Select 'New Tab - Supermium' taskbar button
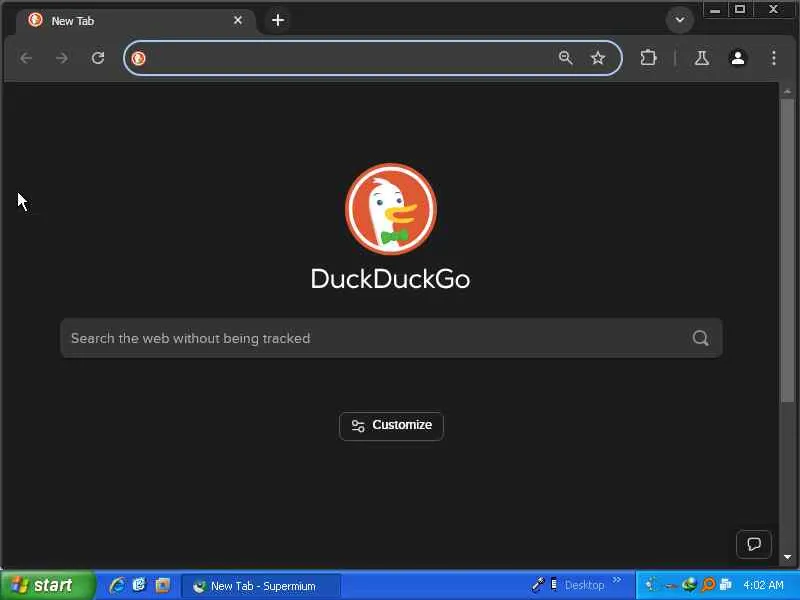Image resolution: width=800 pixels, height=600 pixels. [261, 586]
